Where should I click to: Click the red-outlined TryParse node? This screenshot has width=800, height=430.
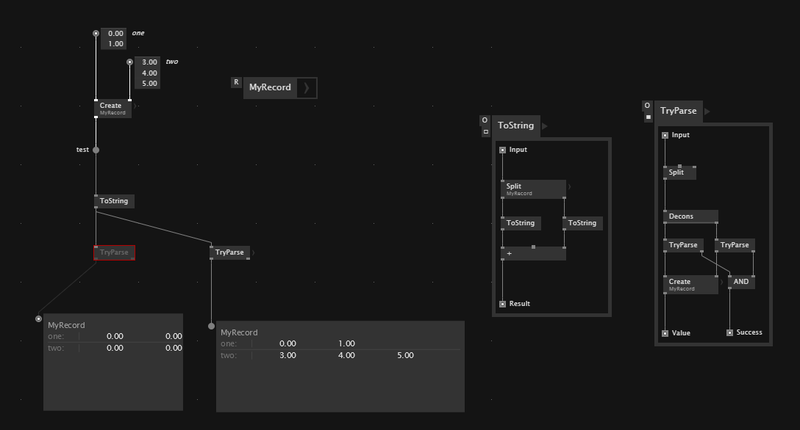tap(114, 253)
